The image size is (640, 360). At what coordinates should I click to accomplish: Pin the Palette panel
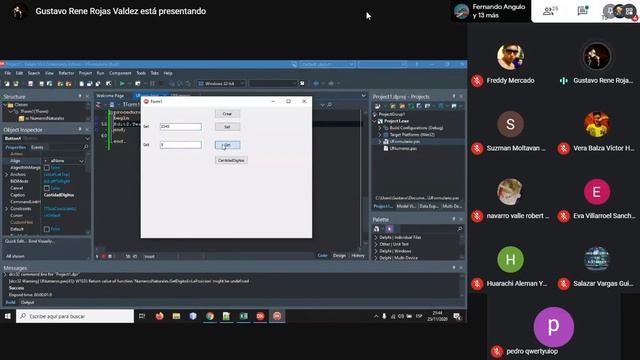(x=453, y=219)
